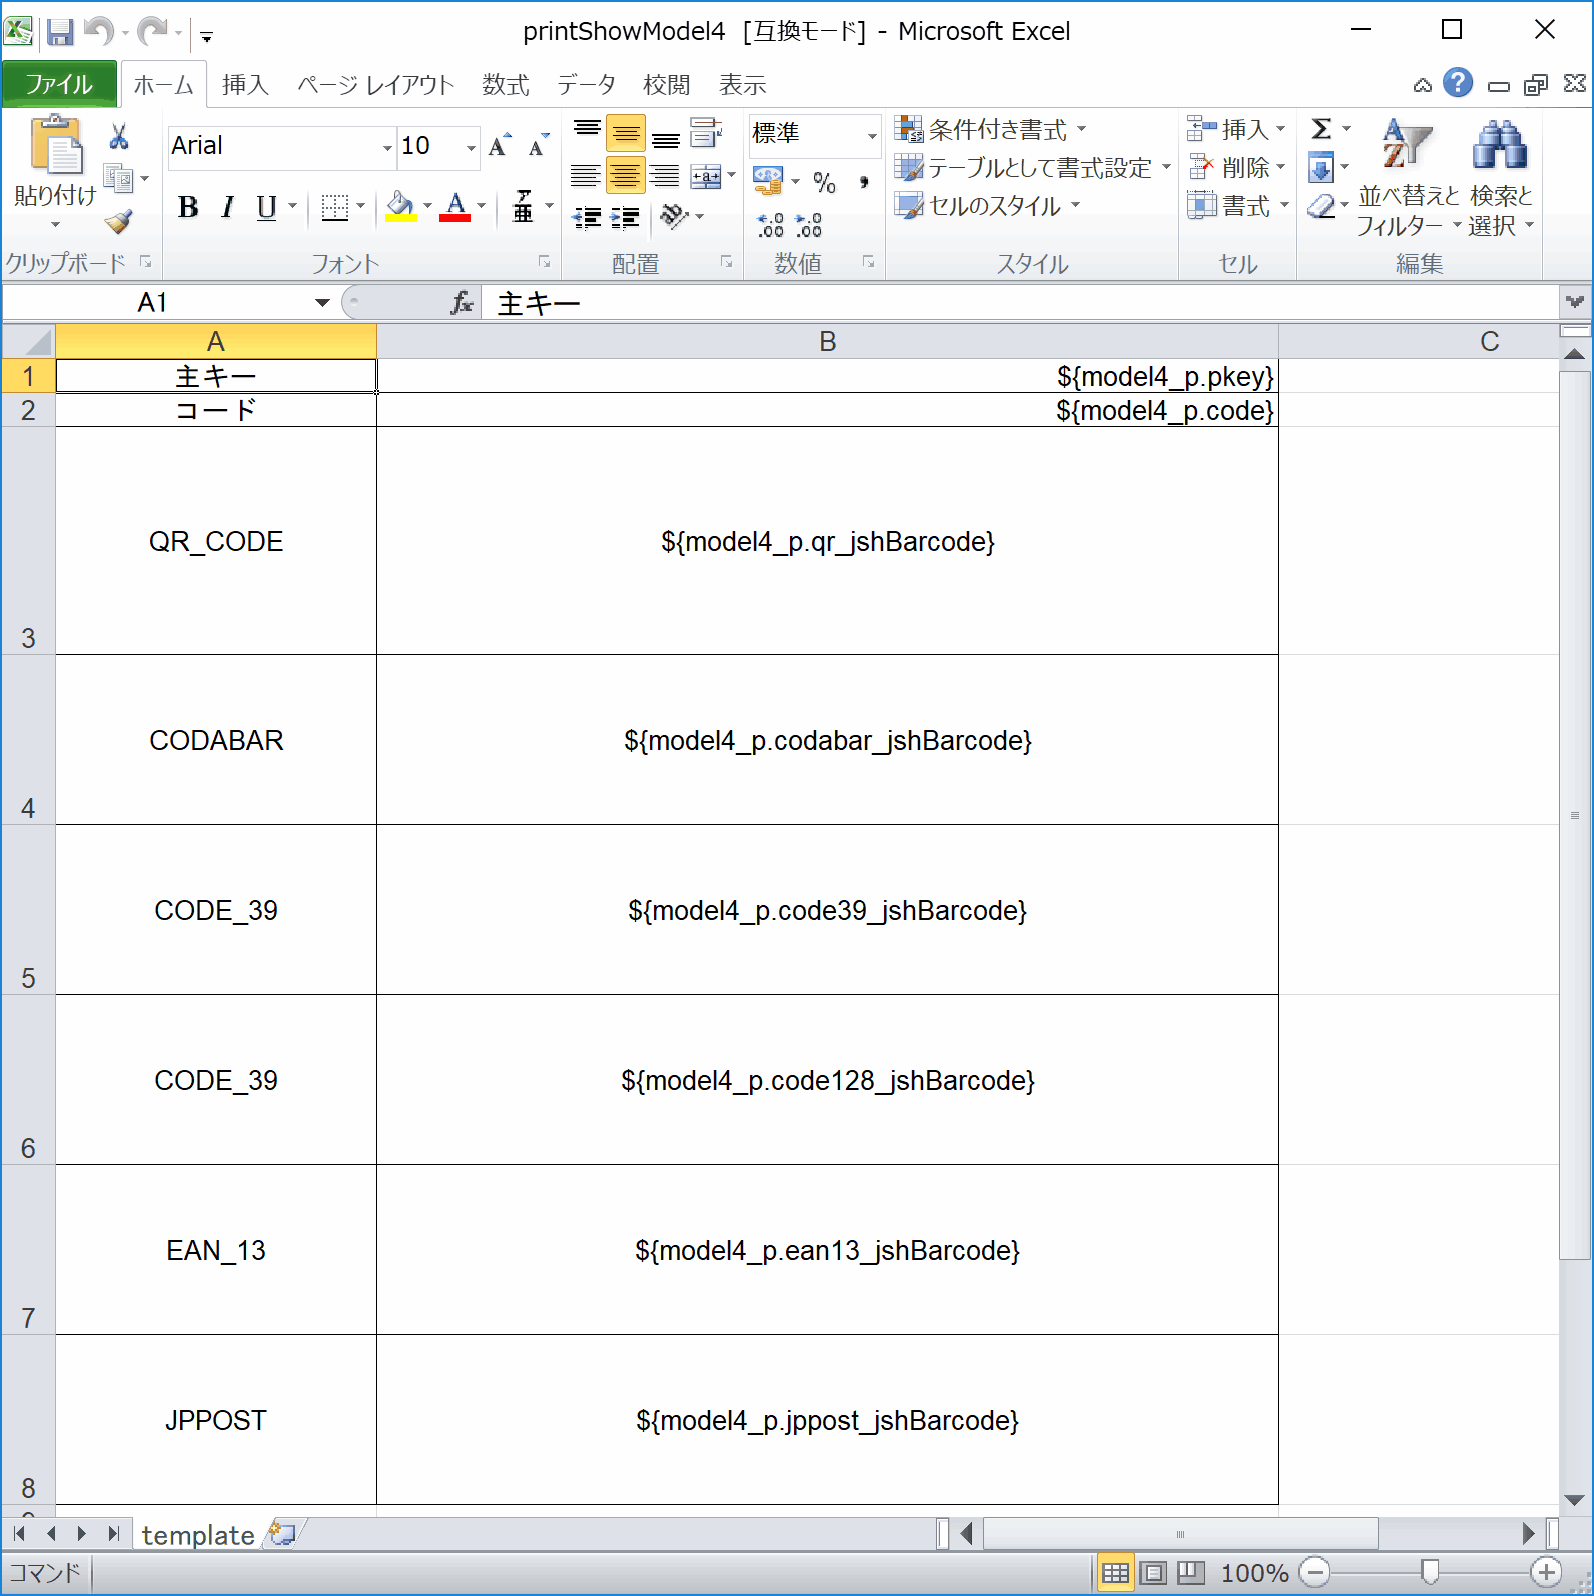
Task: Open セルのスタイル cell styles menu
Action: [988, 206]
